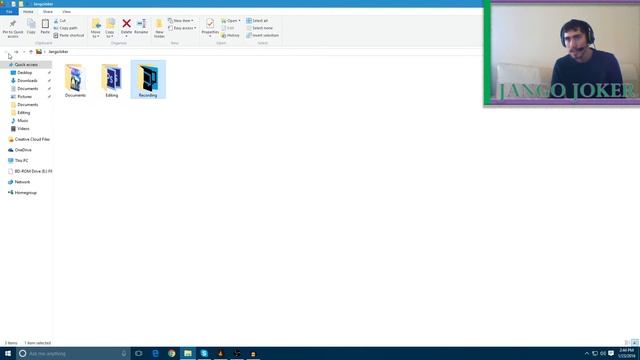The height and width of the screenshot is (360, 640).
Task: Open Homegroup in navigation pane
Action: [25, 192]
